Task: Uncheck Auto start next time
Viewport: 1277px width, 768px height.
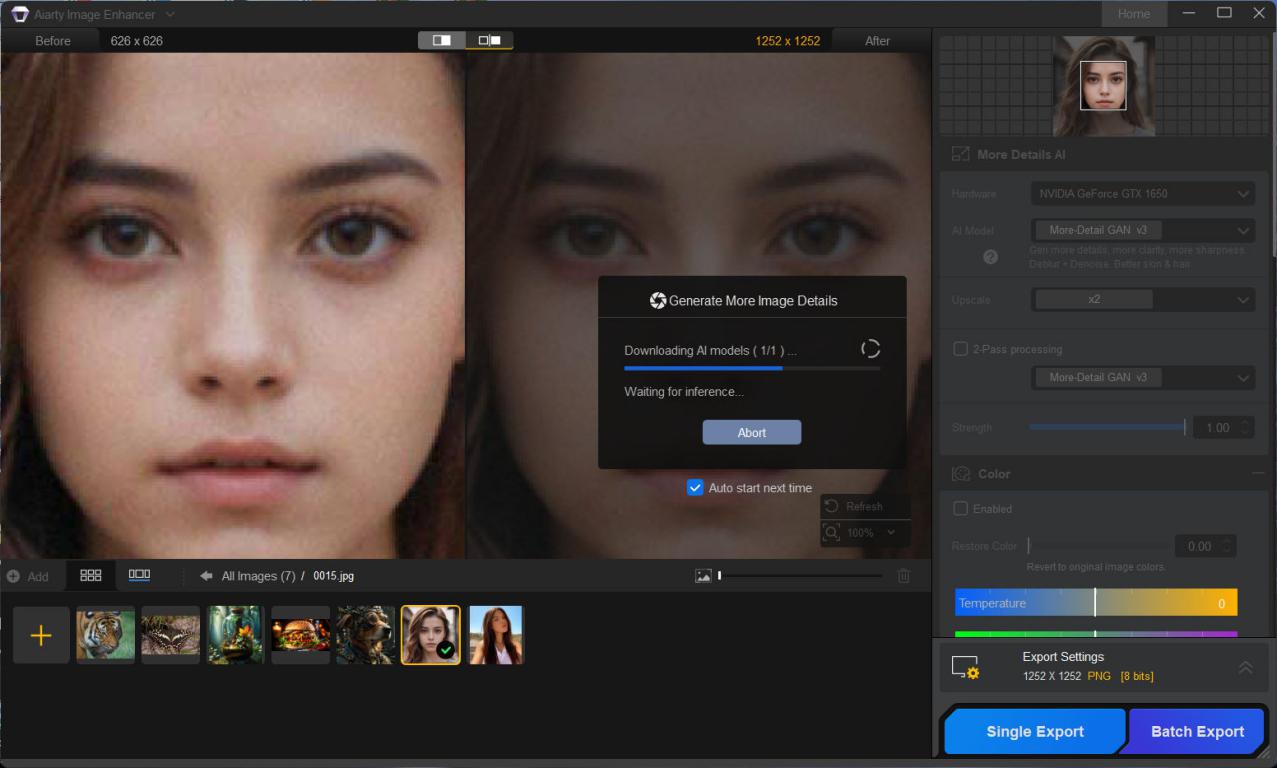Action: 695,488
